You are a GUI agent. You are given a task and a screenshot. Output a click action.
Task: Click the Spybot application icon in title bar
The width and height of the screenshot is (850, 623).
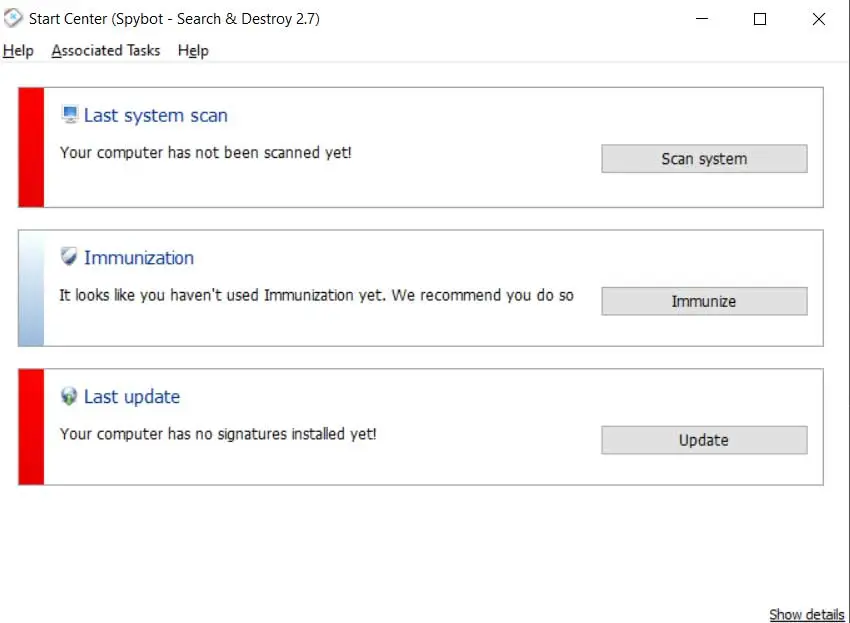click(x=13, y=19)
